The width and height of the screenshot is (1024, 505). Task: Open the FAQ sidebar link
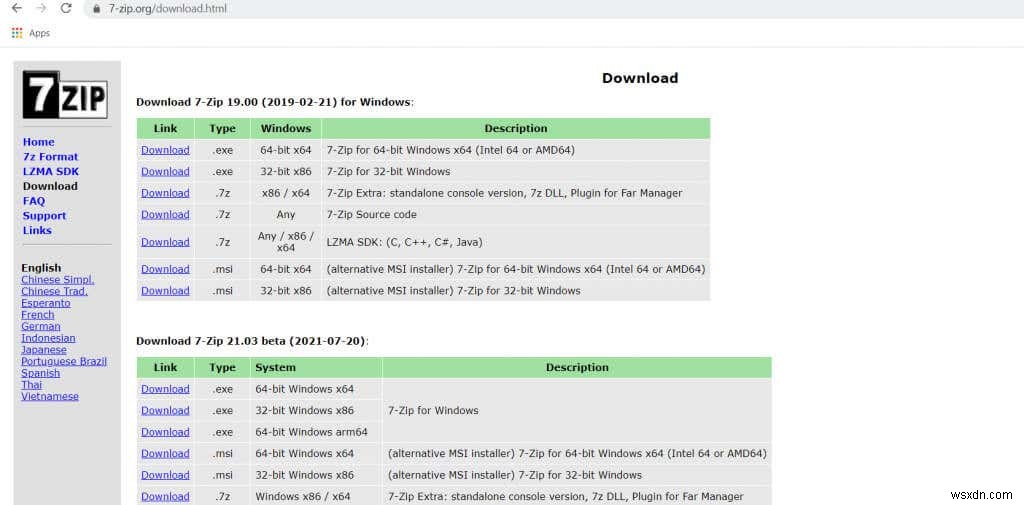coord(34,201)
